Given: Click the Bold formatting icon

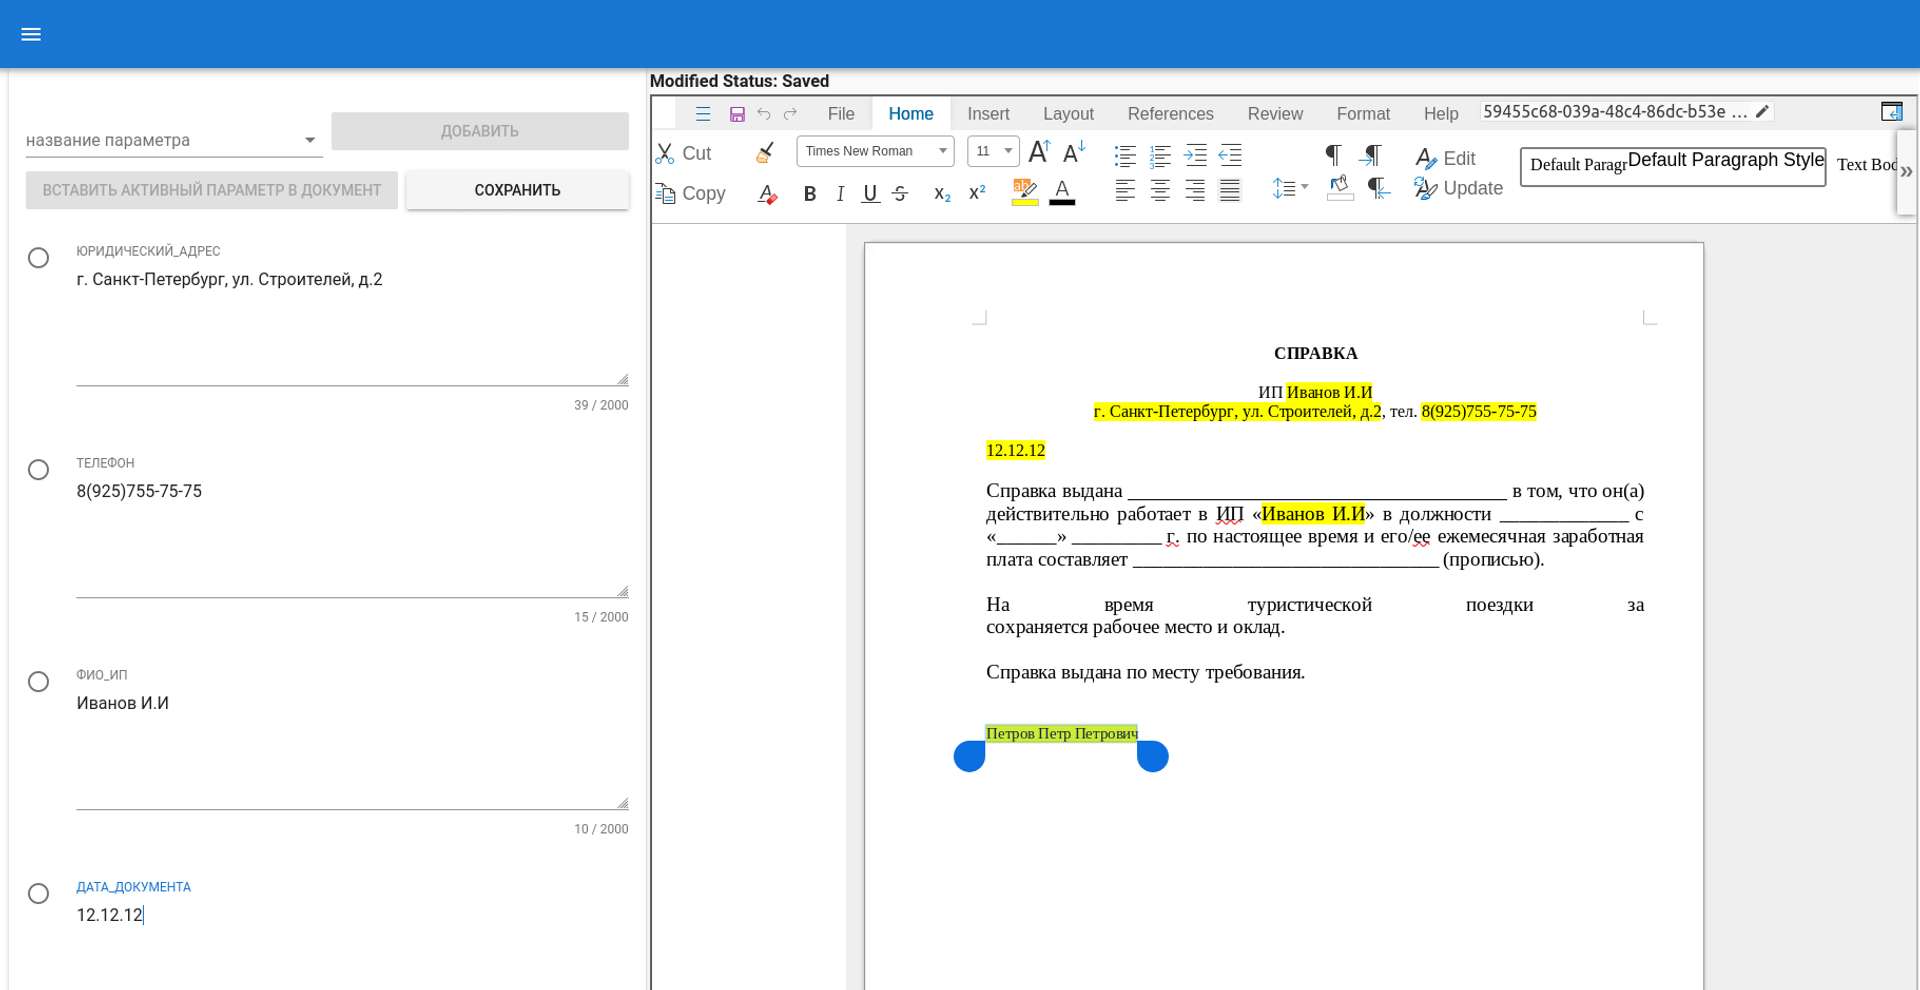Looking at the screenshot, I should pos(809,194).
